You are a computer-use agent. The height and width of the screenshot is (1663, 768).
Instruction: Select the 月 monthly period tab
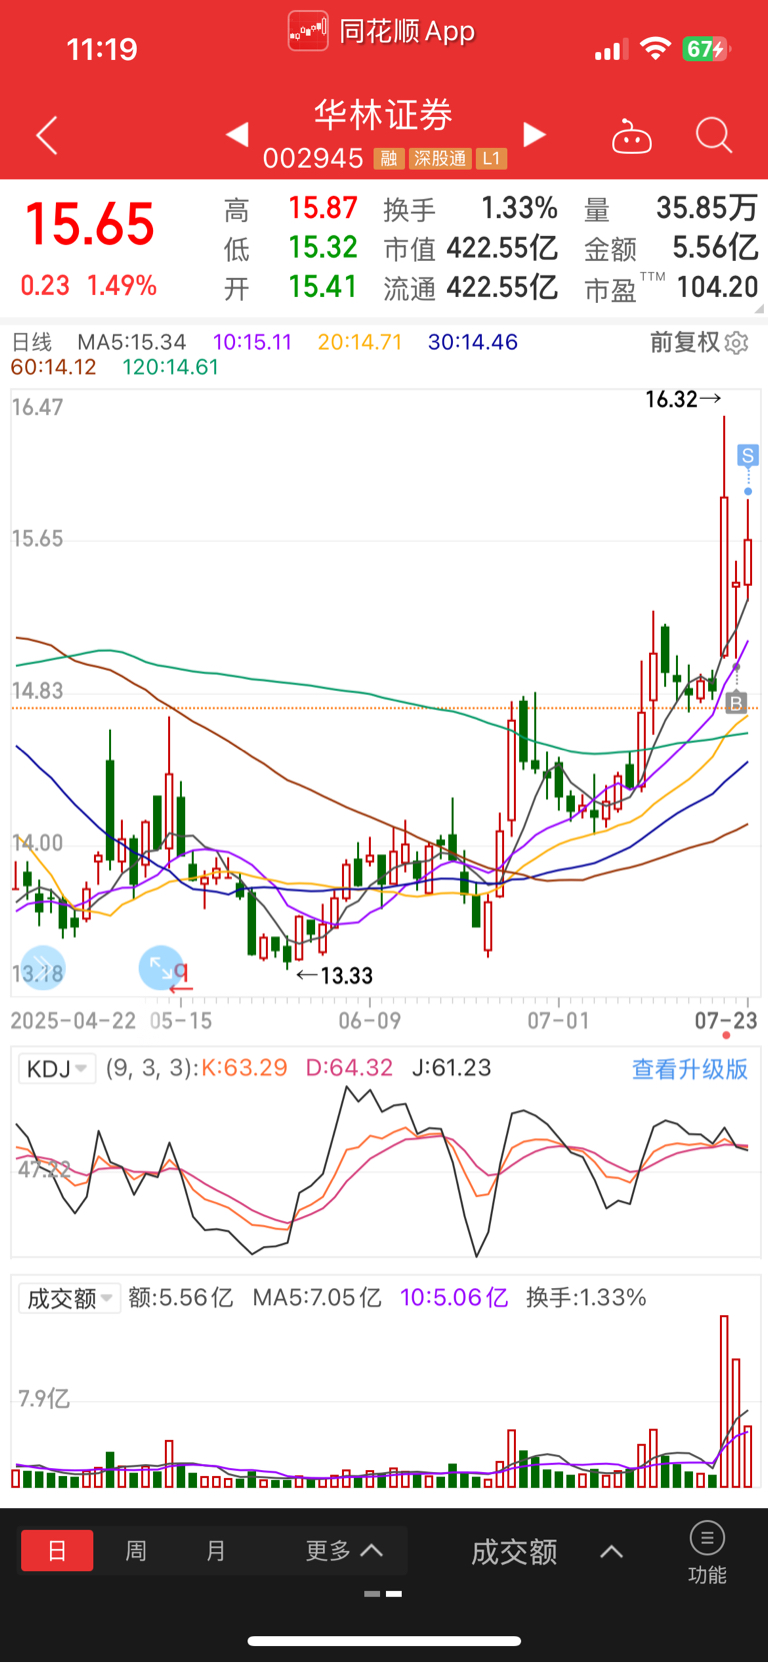point(215,1551)
